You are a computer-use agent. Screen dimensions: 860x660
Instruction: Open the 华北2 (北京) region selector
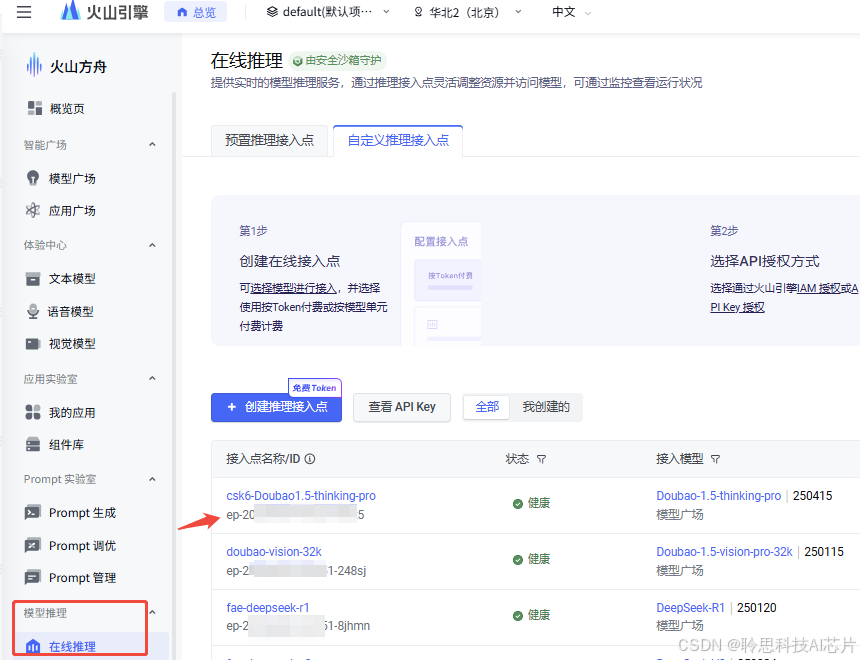(x=467, y=12)
